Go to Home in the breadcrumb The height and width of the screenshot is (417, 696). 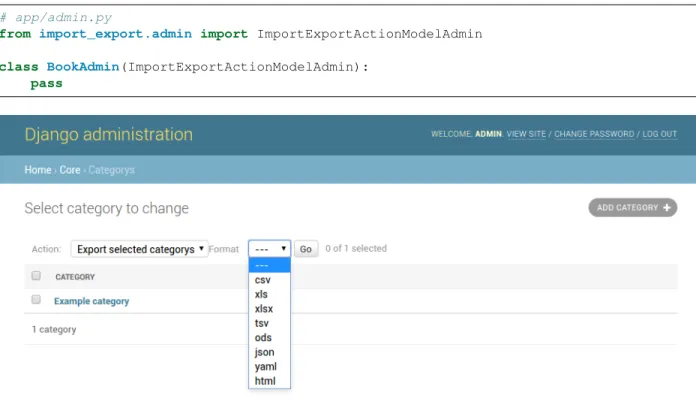coord(38,170)
